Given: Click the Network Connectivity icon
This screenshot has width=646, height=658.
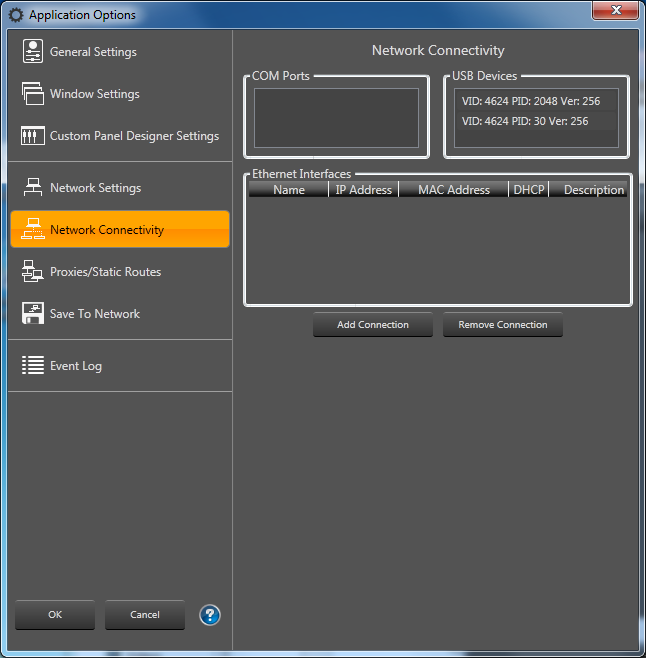Looking at the screenshot, I should [33, 229].
